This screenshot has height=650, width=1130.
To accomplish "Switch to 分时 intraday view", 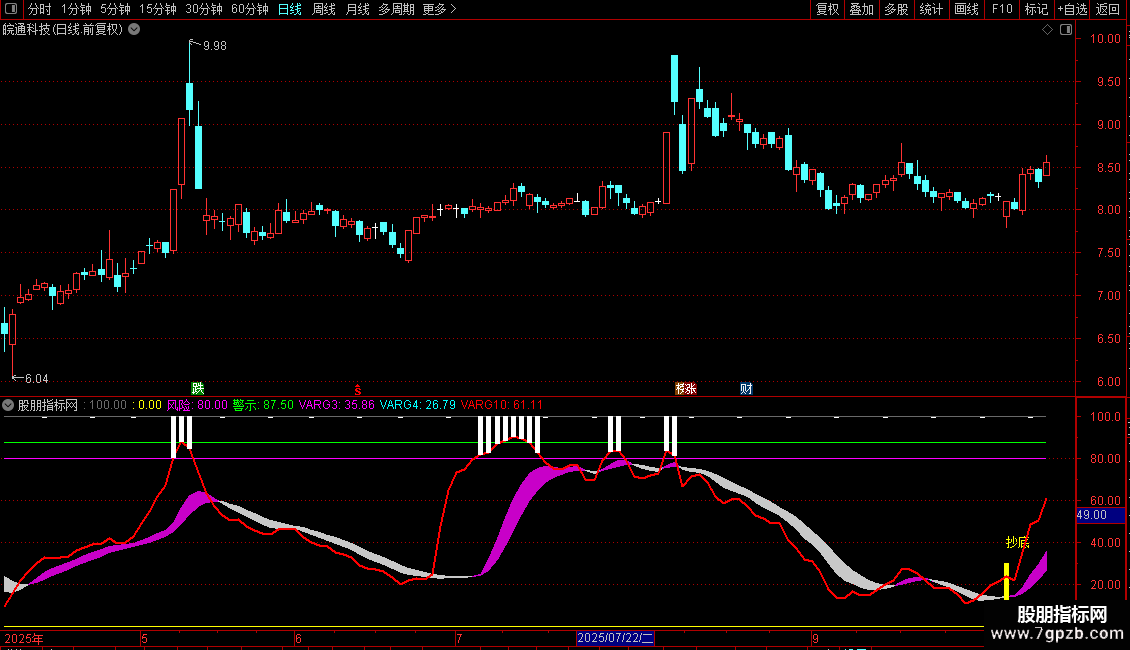I will (x=39, y=9).
